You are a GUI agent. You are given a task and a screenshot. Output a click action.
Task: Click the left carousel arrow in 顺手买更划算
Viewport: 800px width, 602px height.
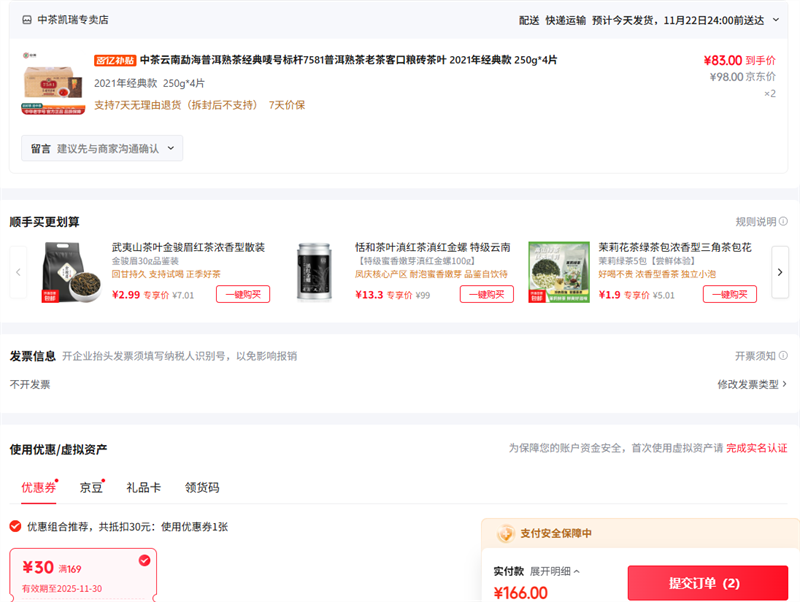coord(18,271)
